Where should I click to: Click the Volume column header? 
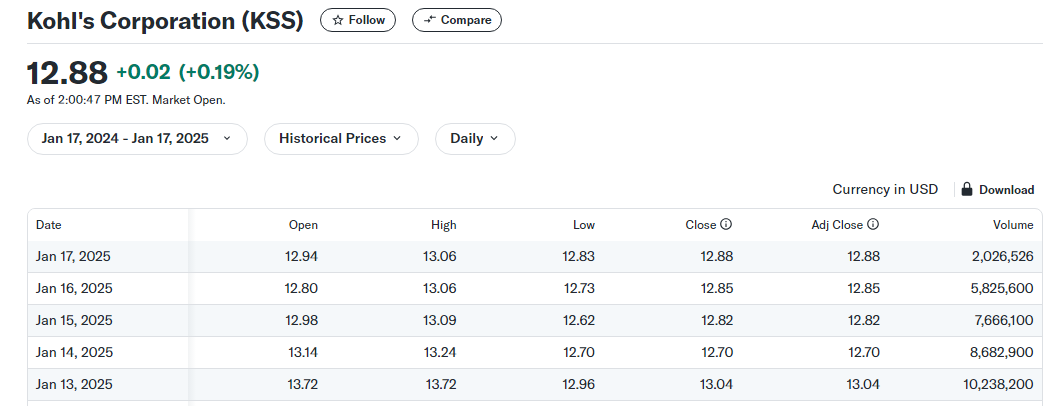[x=1015, y=225]
